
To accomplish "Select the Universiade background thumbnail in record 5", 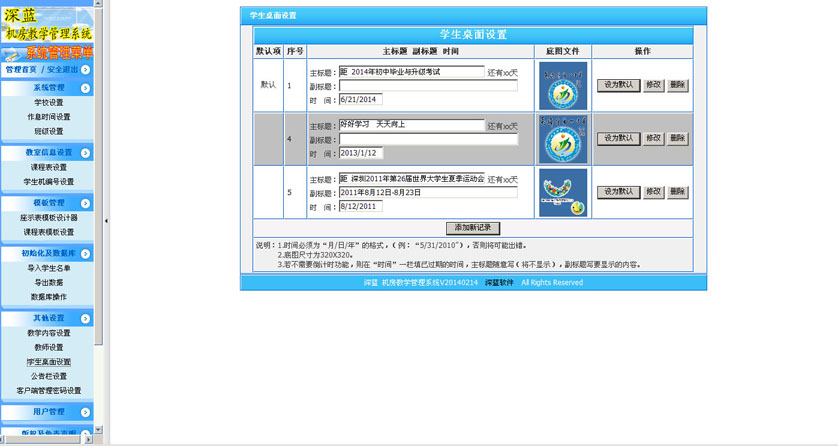I will tap(563, 192).
